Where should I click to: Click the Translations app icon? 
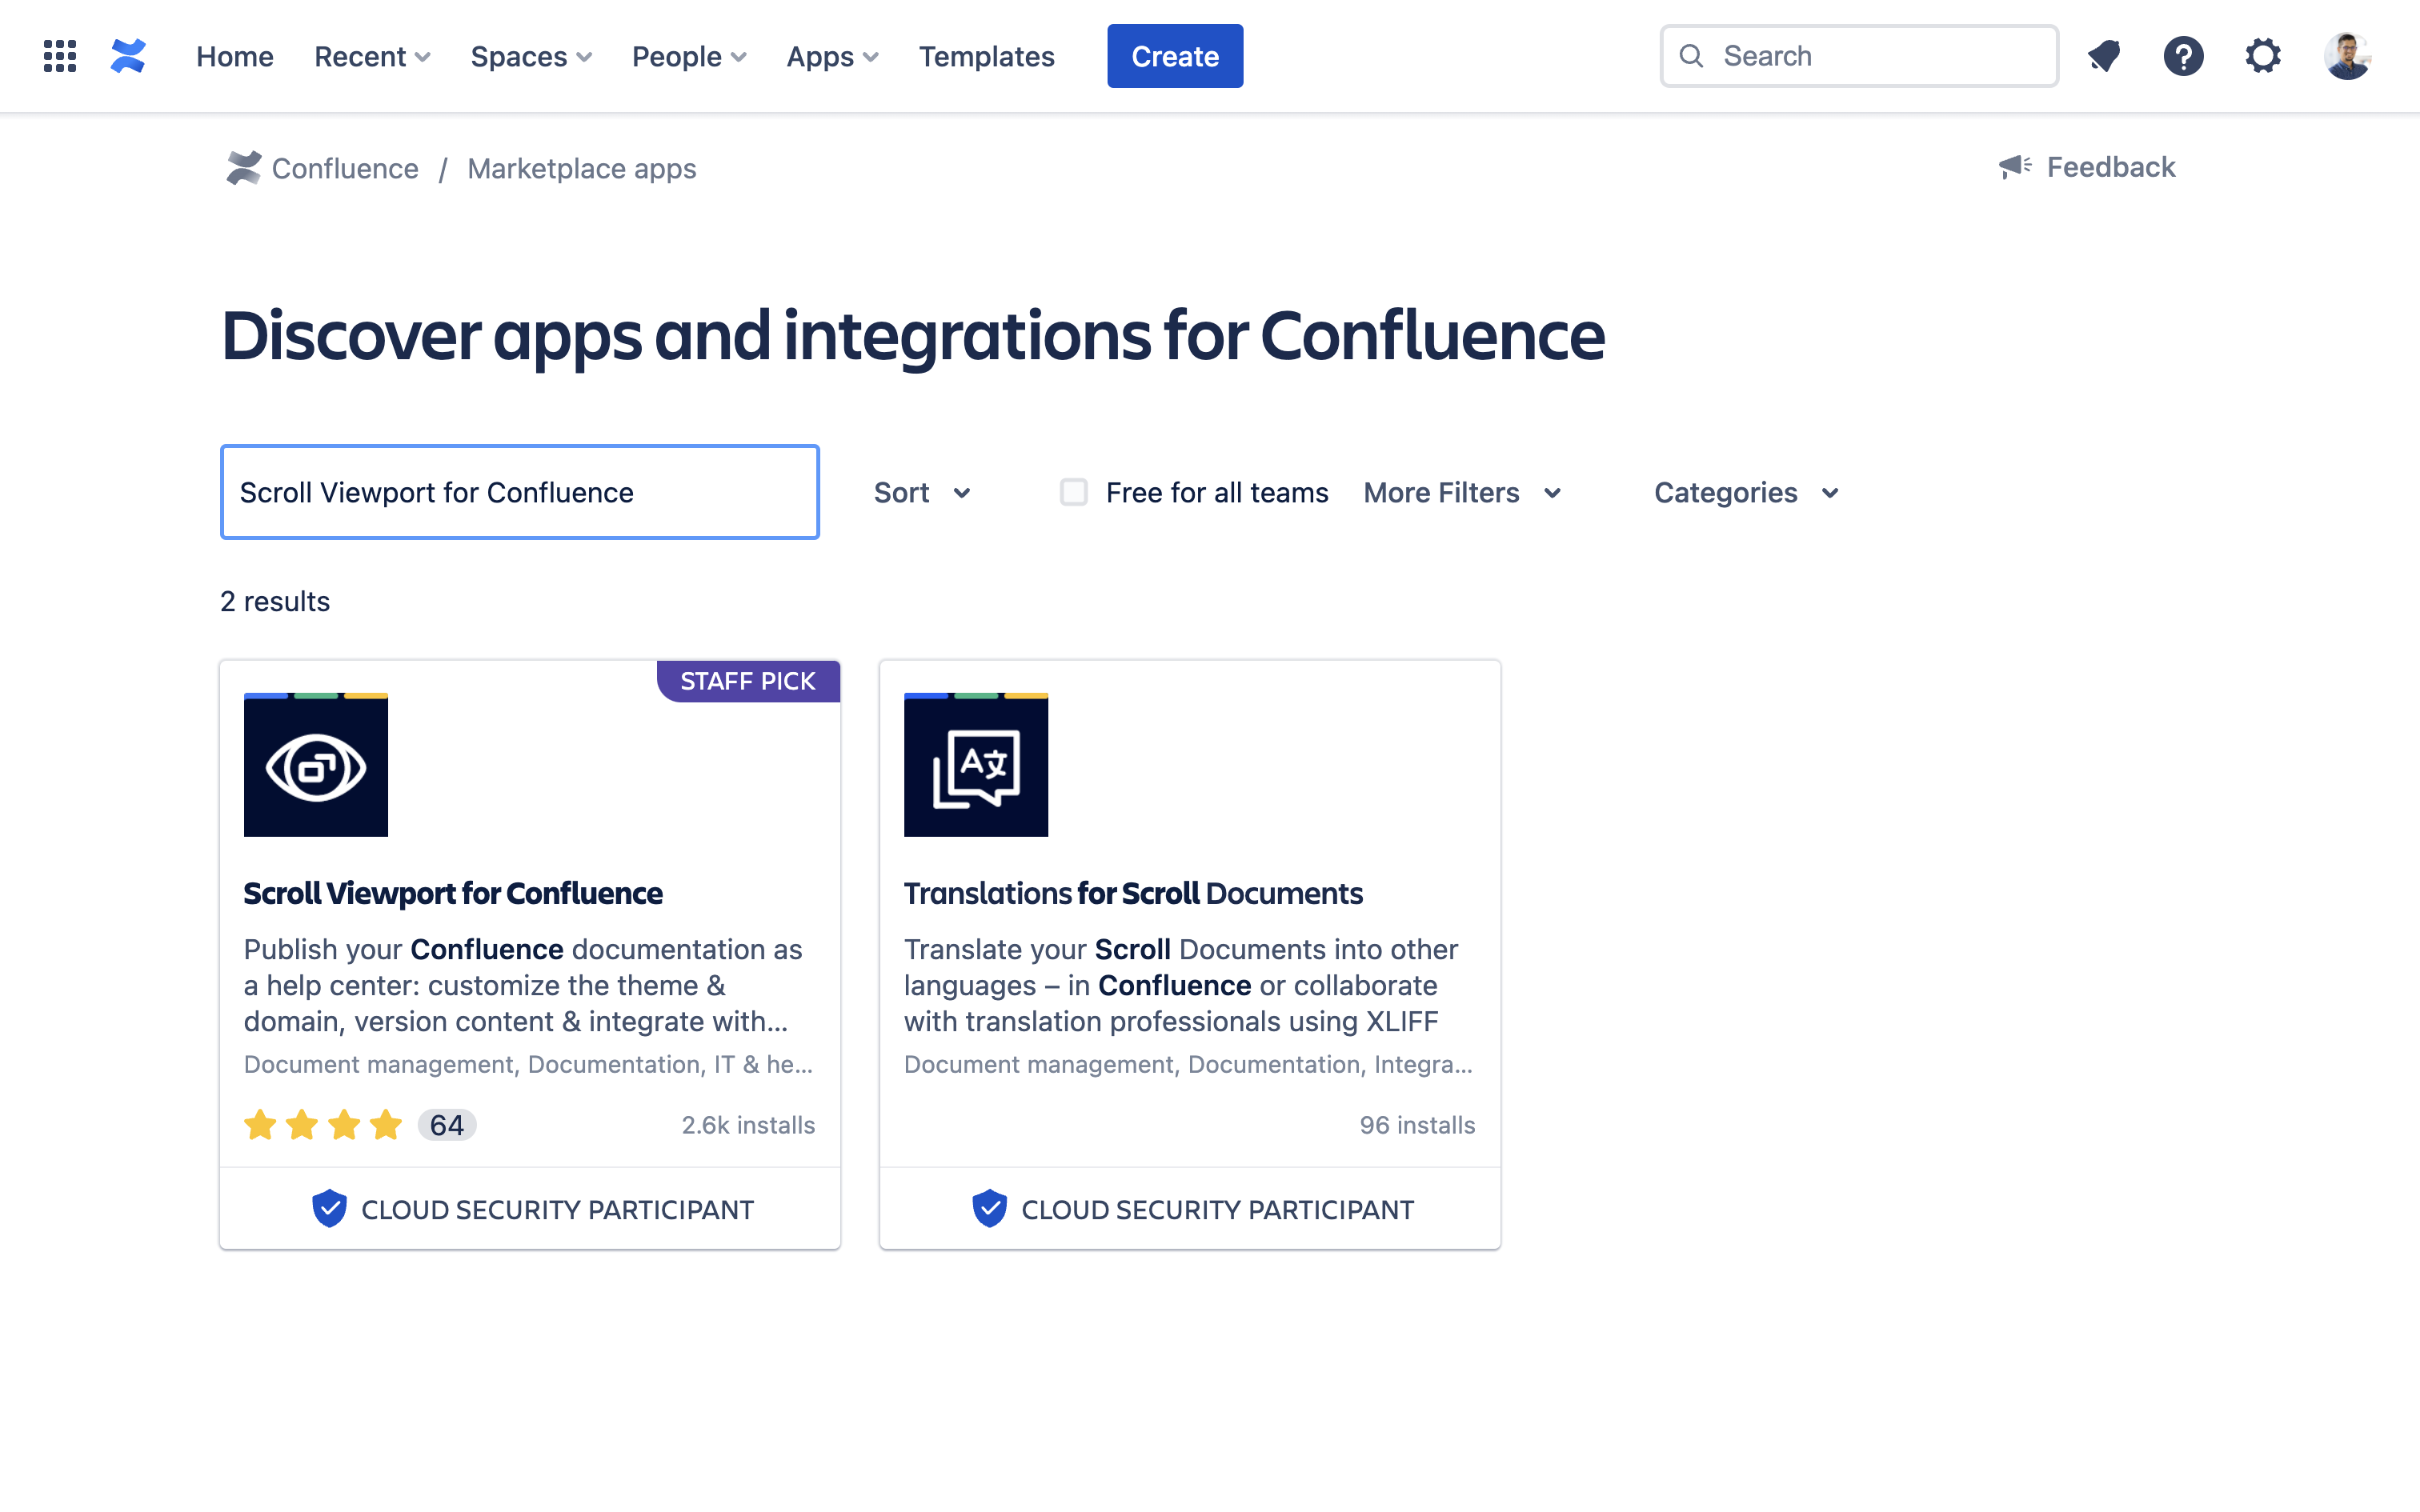(976, 765)
